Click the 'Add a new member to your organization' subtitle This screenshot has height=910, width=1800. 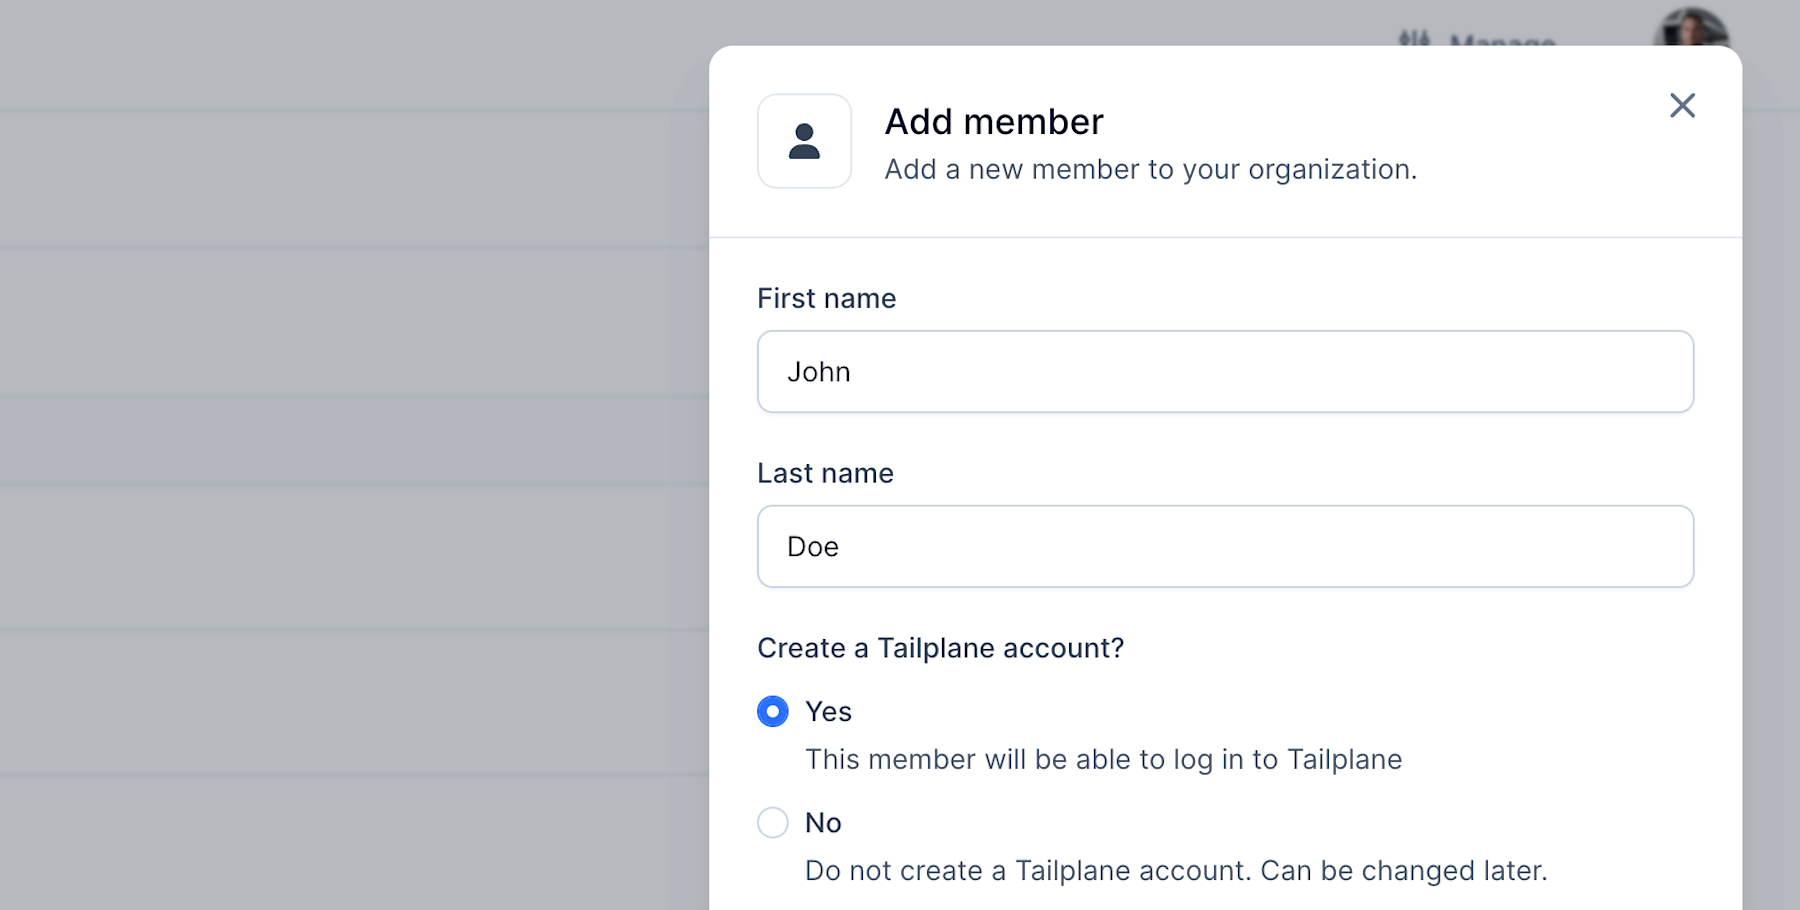(1150, 169)
